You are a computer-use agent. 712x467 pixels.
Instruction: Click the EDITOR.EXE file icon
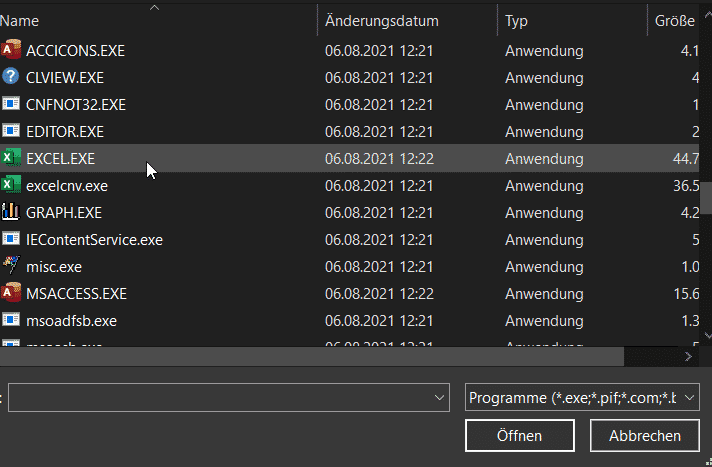[x=10, y=131]
